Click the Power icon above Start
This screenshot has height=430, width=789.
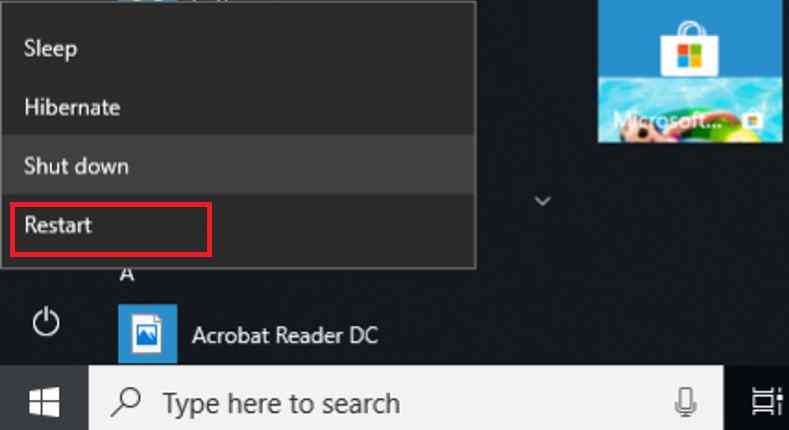46,322
